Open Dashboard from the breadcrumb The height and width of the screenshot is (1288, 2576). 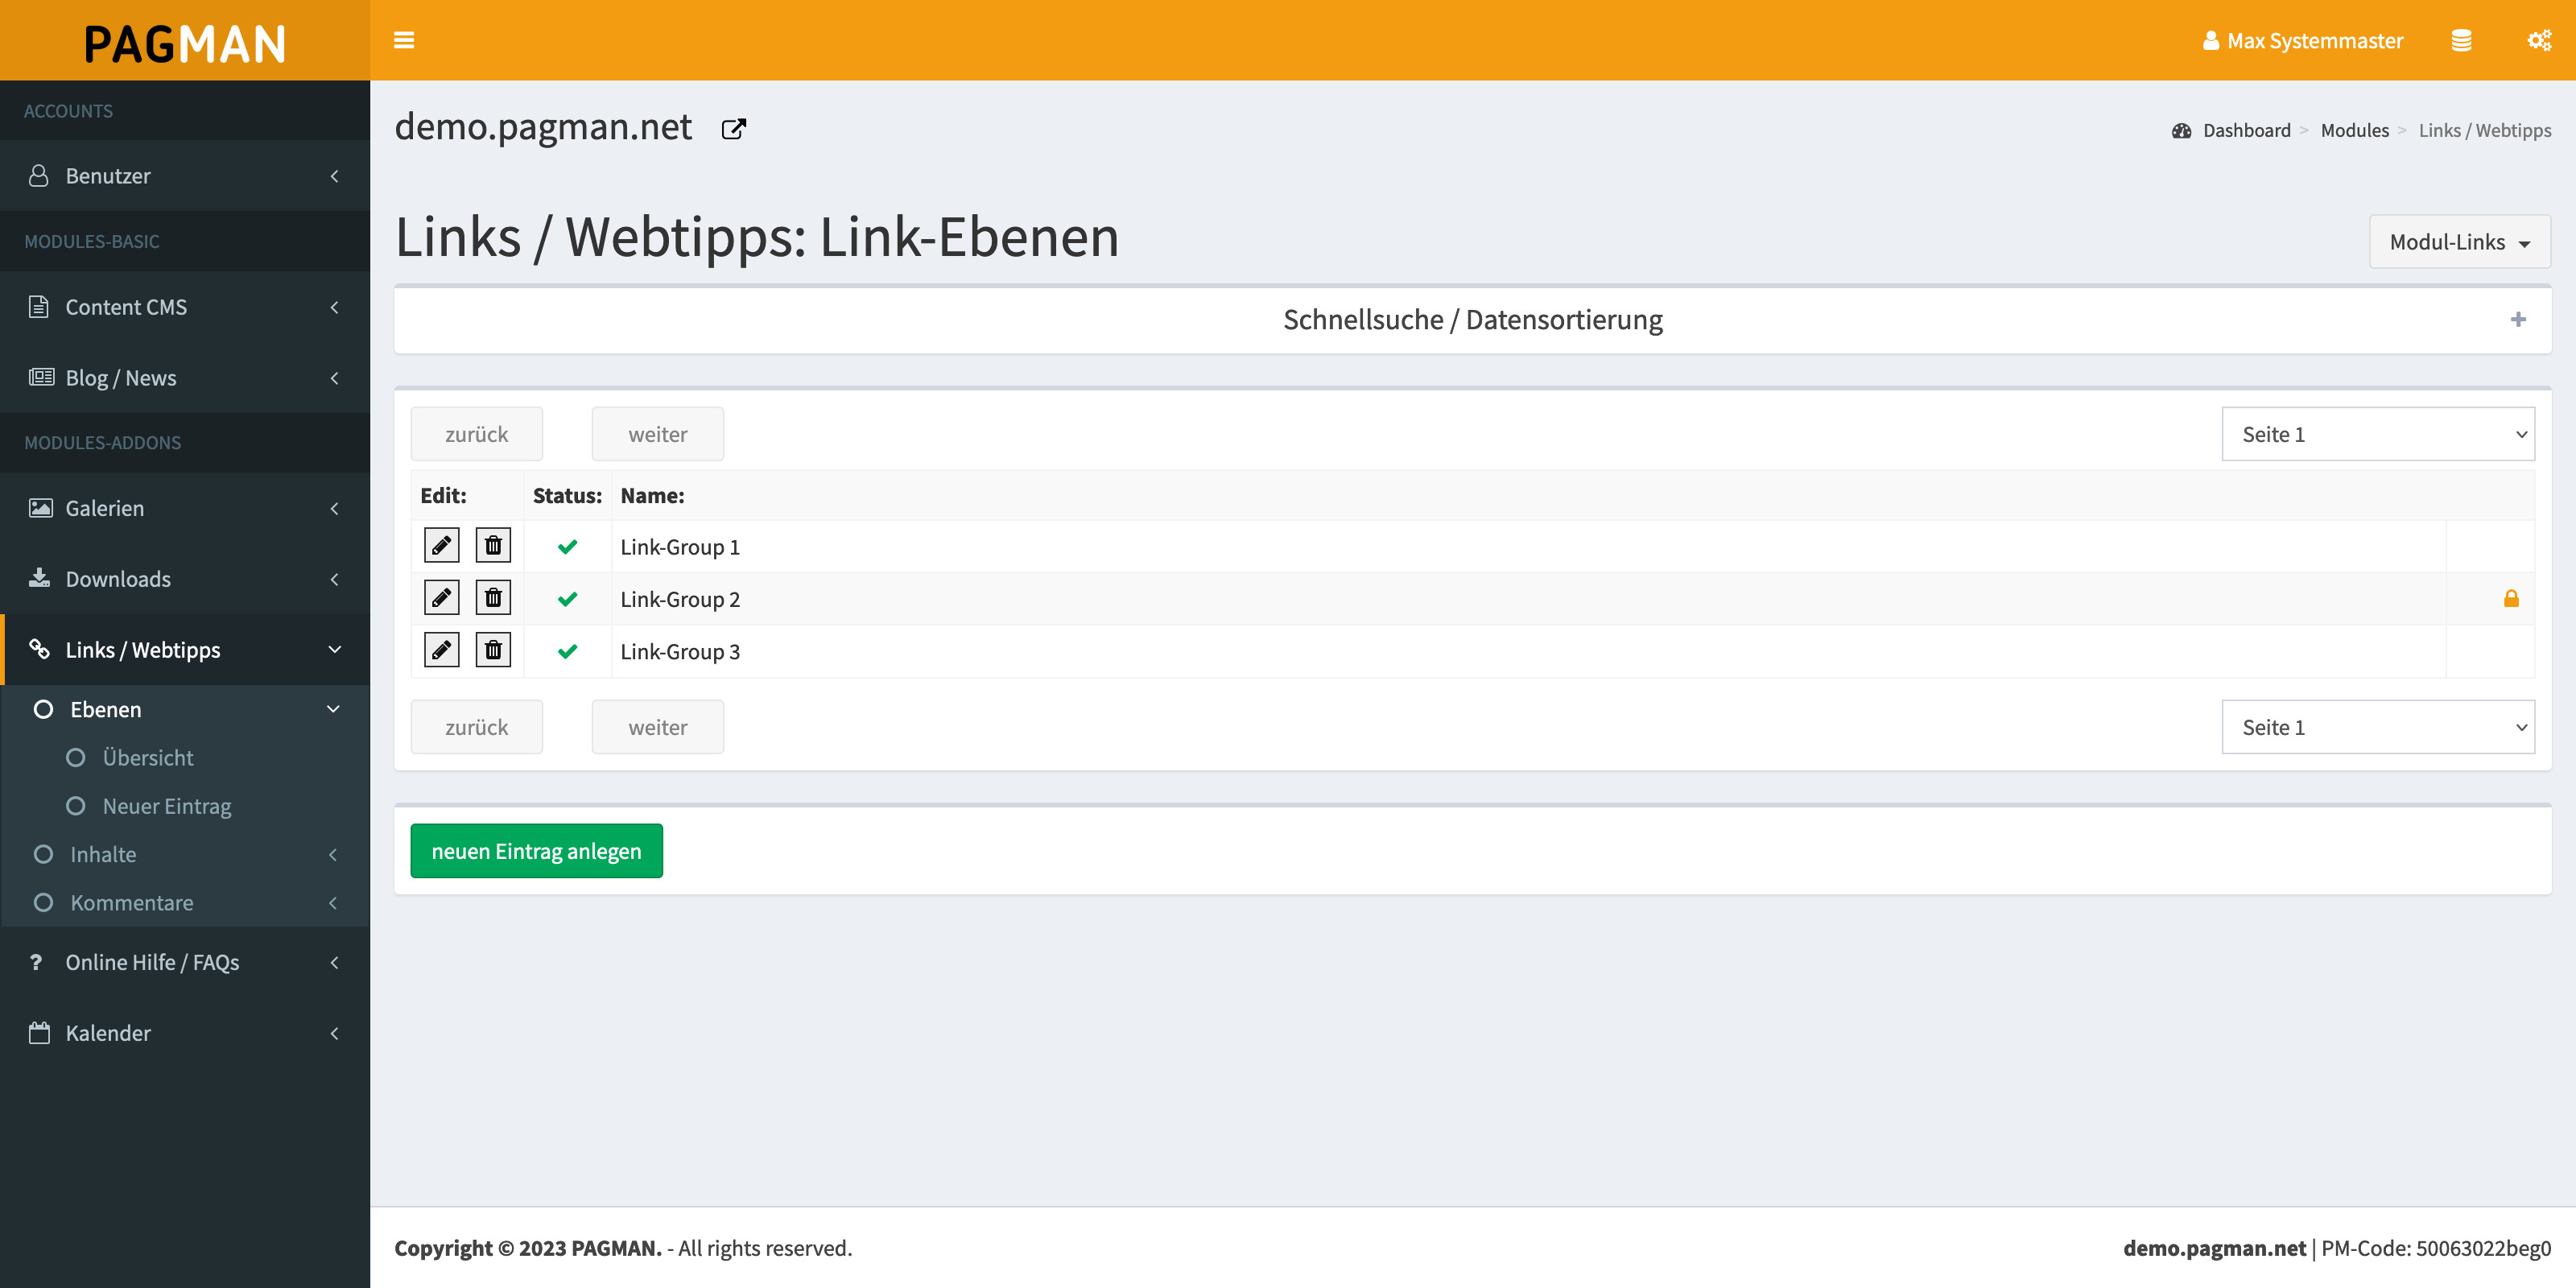coord(2247,130)
